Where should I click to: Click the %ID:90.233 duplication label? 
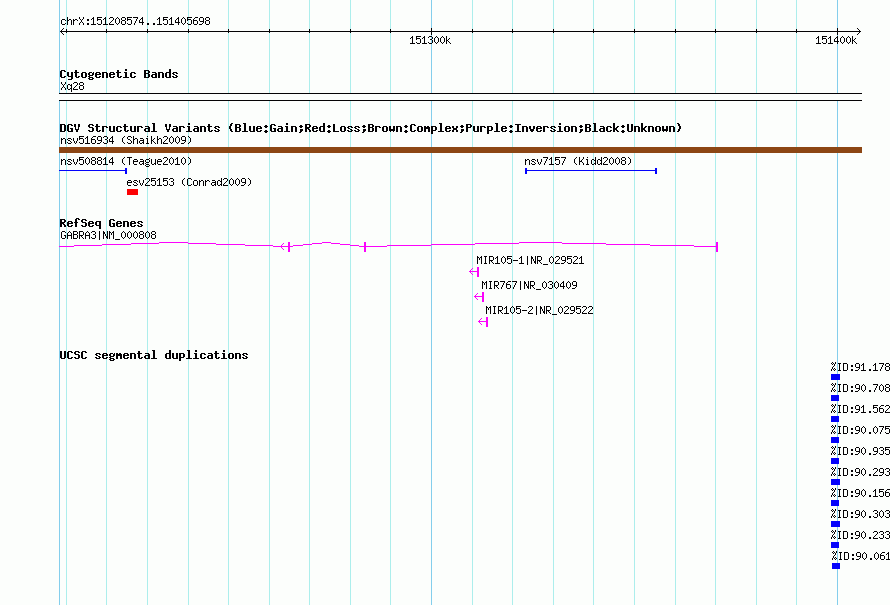[x=860, y=535]
